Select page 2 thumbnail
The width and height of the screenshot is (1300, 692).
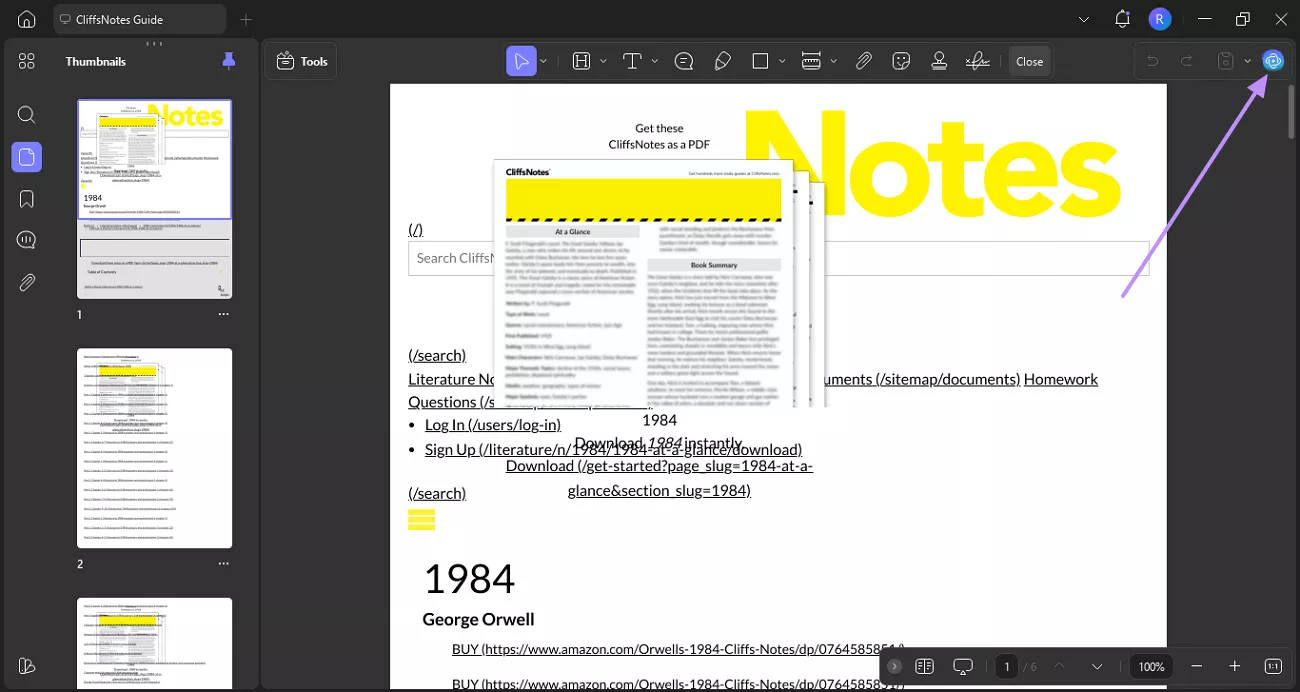click(155, 448)
